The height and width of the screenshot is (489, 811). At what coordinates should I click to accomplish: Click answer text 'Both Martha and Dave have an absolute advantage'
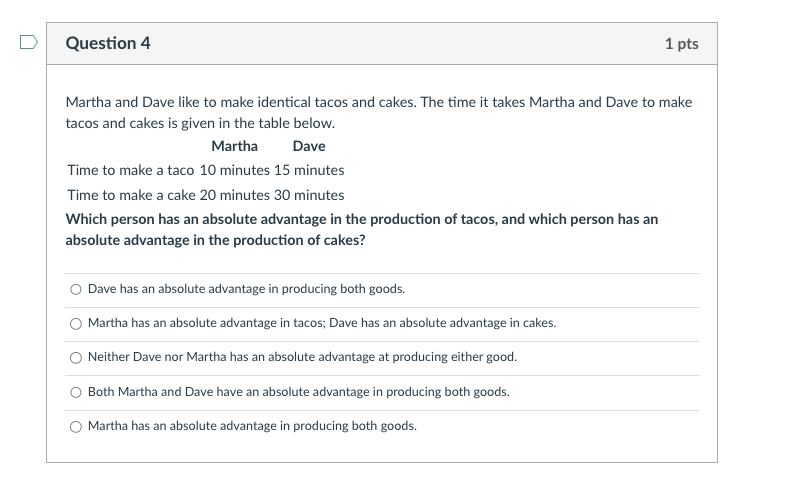[298, 392]
